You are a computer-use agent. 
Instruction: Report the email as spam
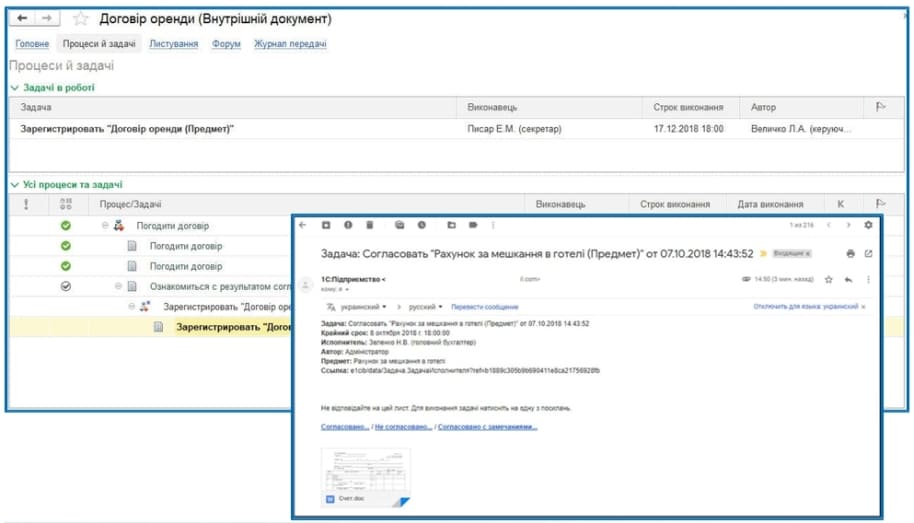348,225
